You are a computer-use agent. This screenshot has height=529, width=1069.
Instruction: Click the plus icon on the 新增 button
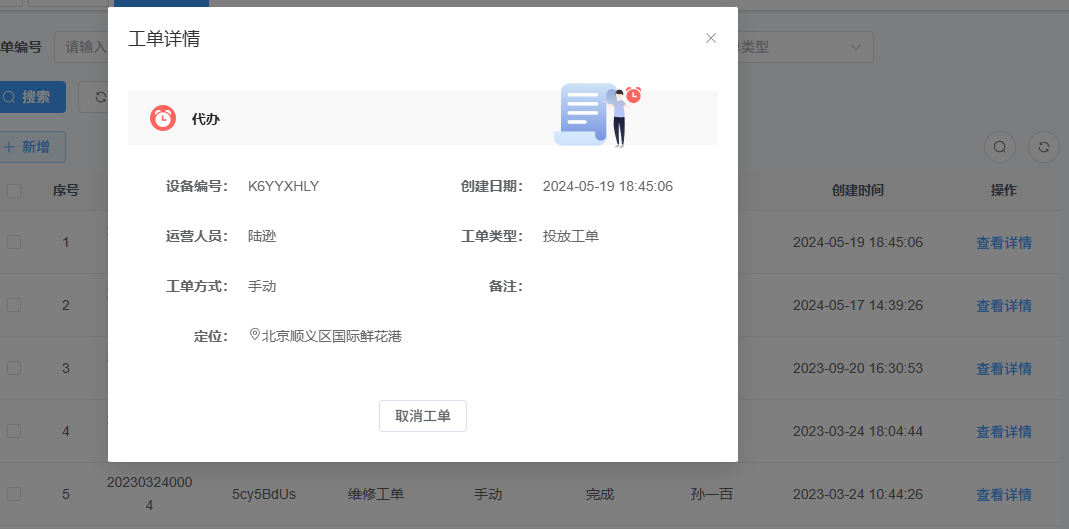pyautogui.click(x=9, y=147)
